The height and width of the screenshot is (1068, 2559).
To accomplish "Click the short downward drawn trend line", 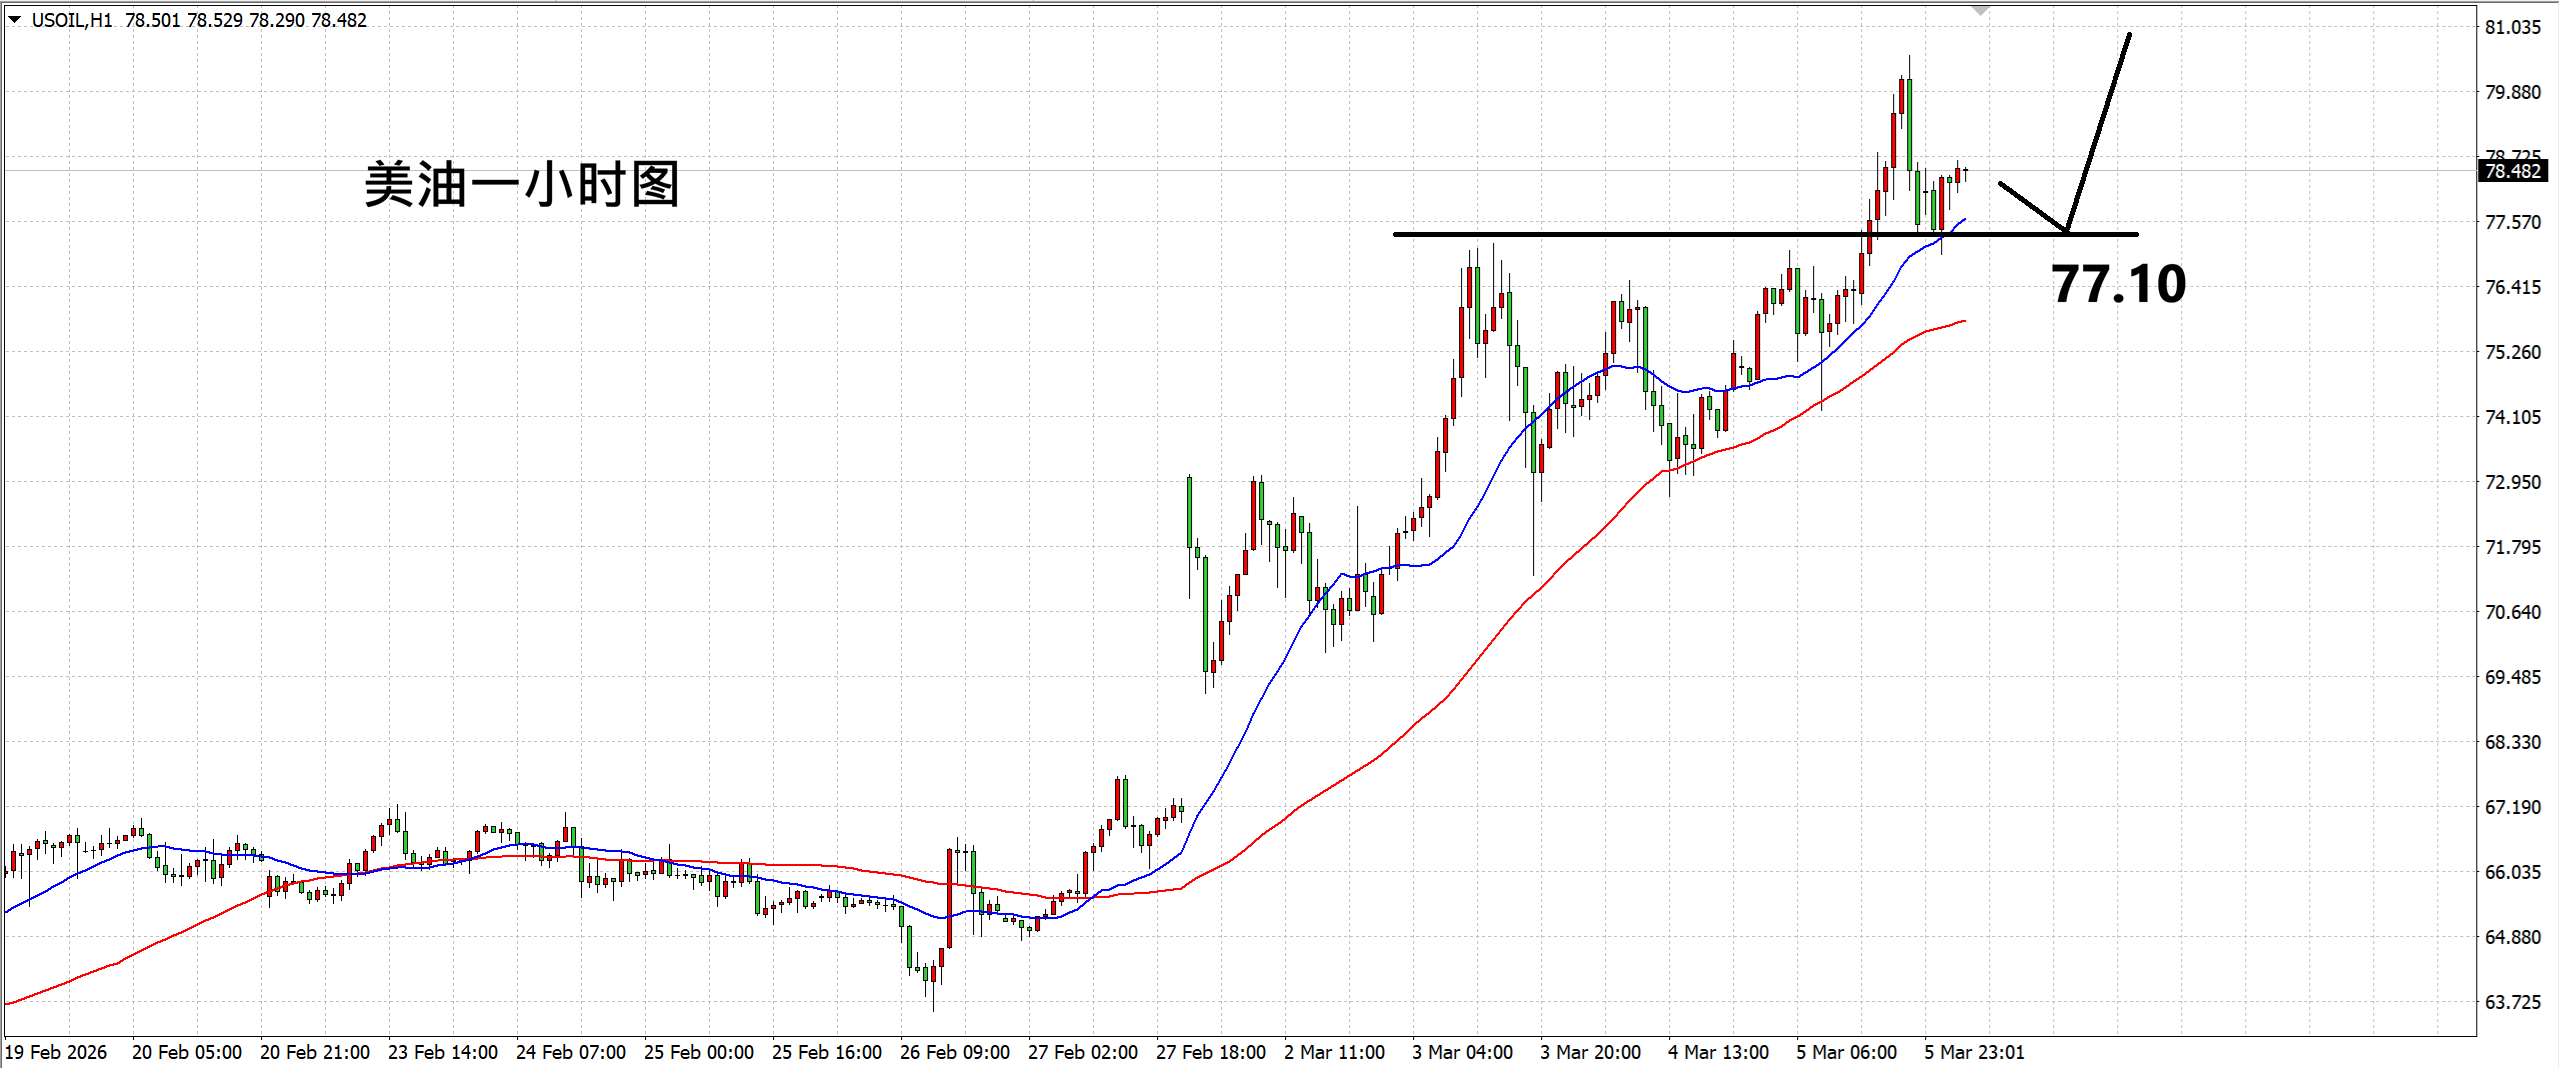I will click(2032, 206).
